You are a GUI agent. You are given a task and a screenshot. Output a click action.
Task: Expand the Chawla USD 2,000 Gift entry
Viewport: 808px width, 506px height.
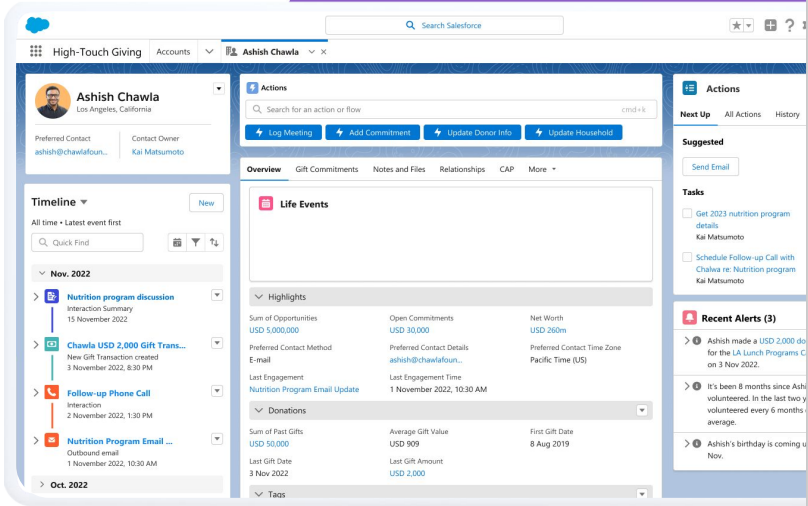point(36,345)
